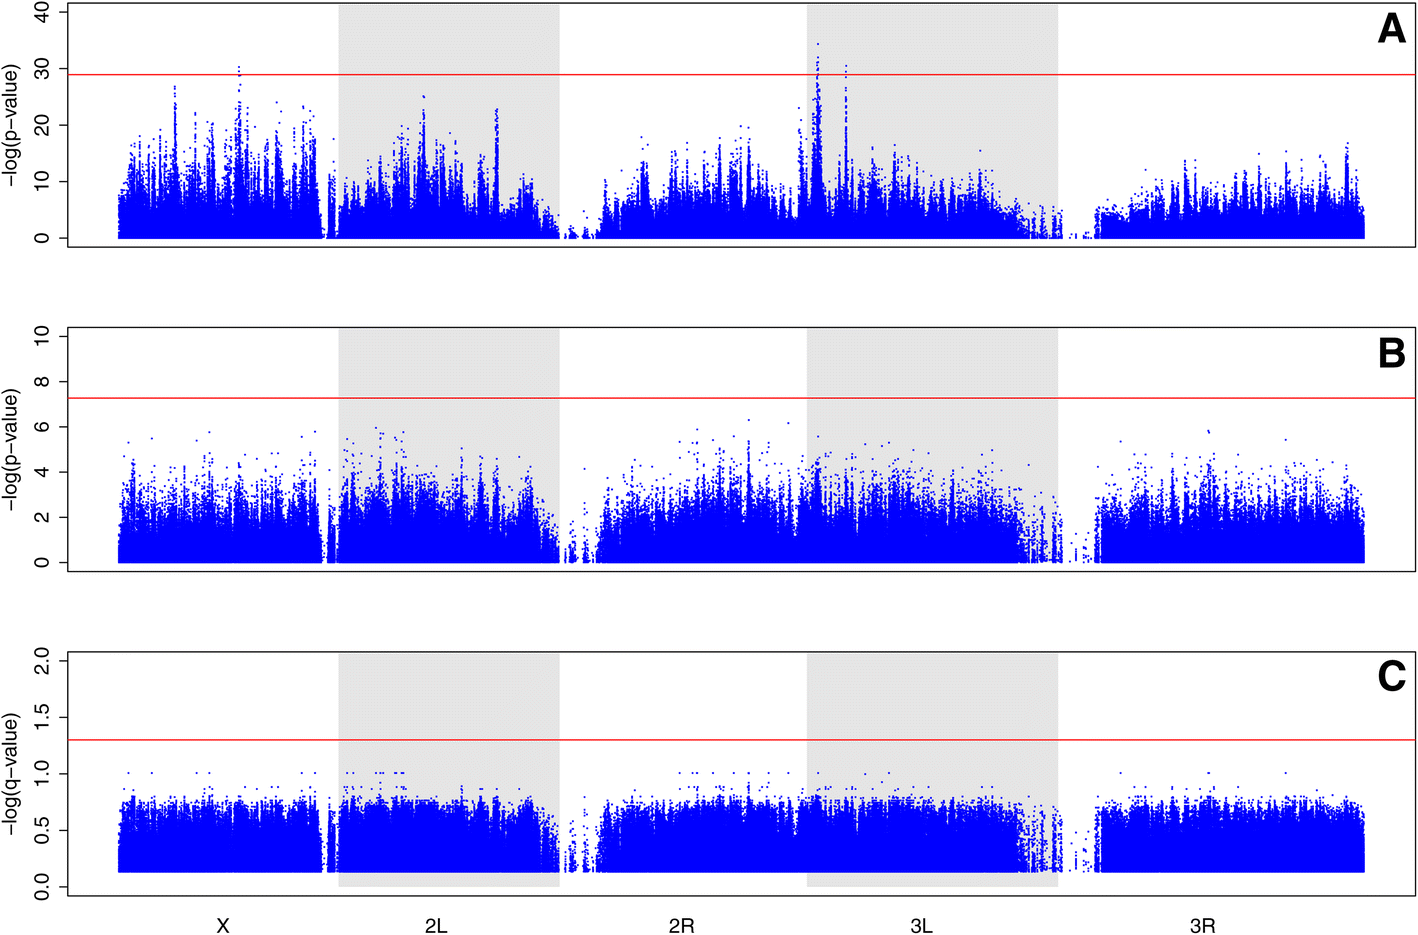This screenshot has height=935, width=1418.
Task: Click the panel label C
Action: click(1391, 677)
